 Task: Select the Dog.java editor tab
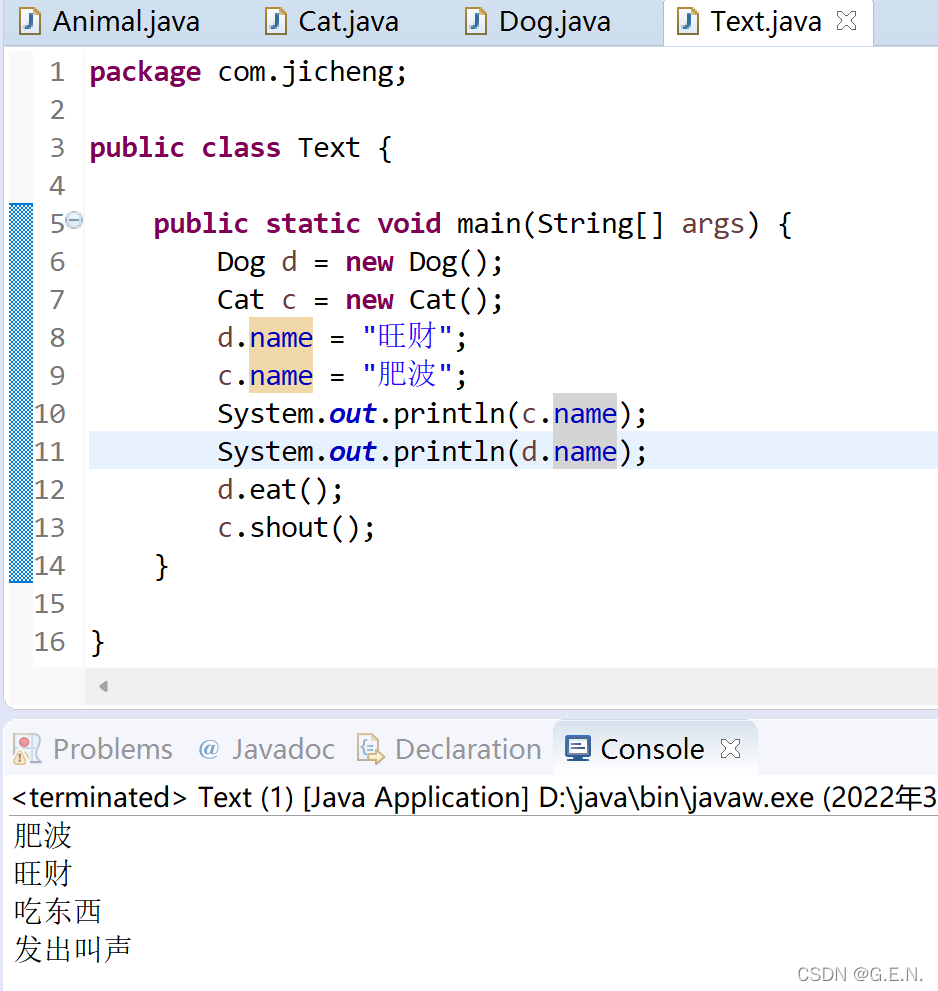pos(538,22)
